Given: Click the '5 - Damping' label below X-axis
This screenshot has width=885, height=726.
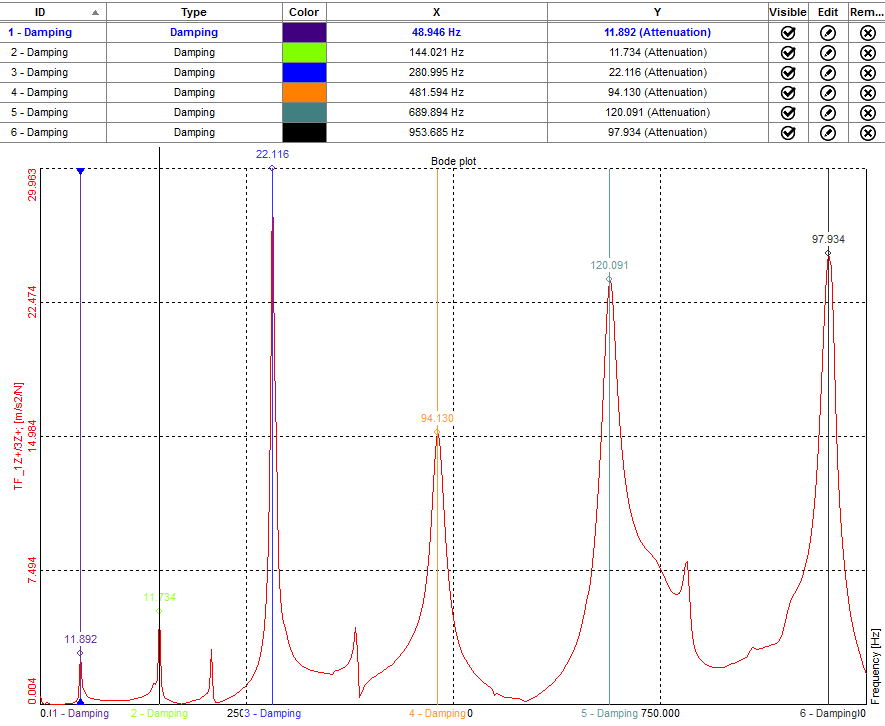Looking at the screenshot, I should click(610, 714).
